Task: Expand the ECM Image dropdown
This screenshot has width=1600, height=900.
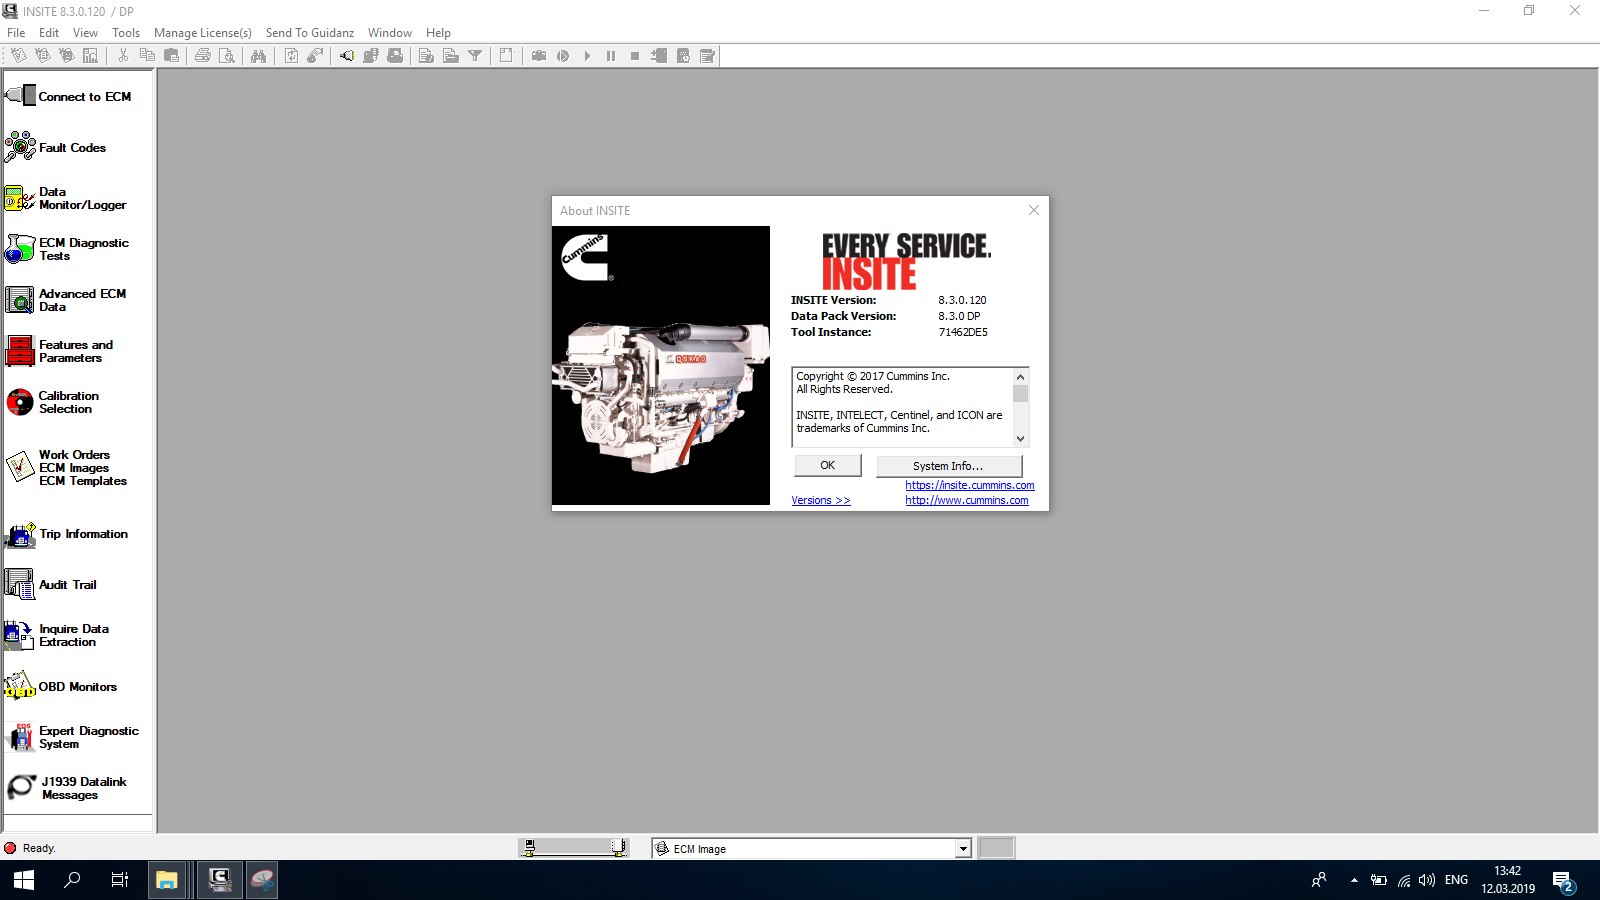Action: click(x=962, y=849)
